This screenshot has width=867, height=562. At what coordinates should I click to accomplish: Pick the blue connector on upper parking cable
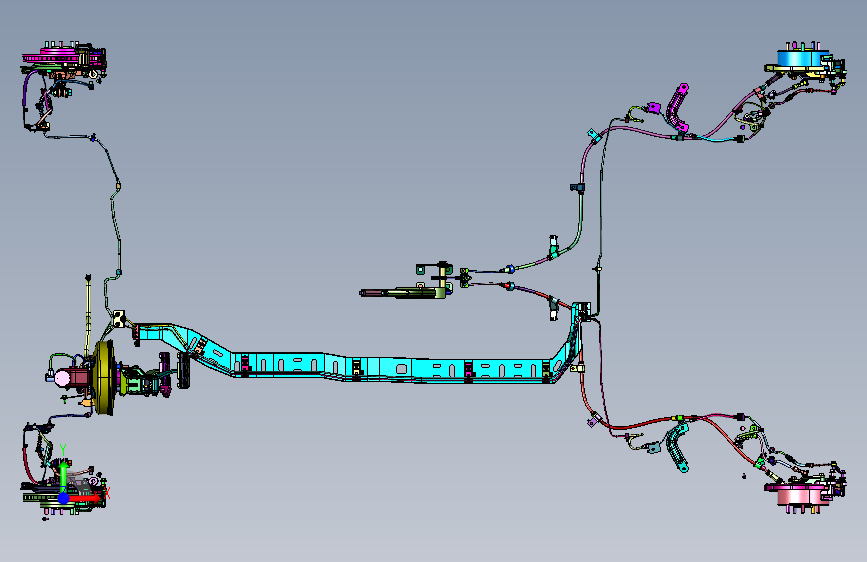(x=510, y=269)
